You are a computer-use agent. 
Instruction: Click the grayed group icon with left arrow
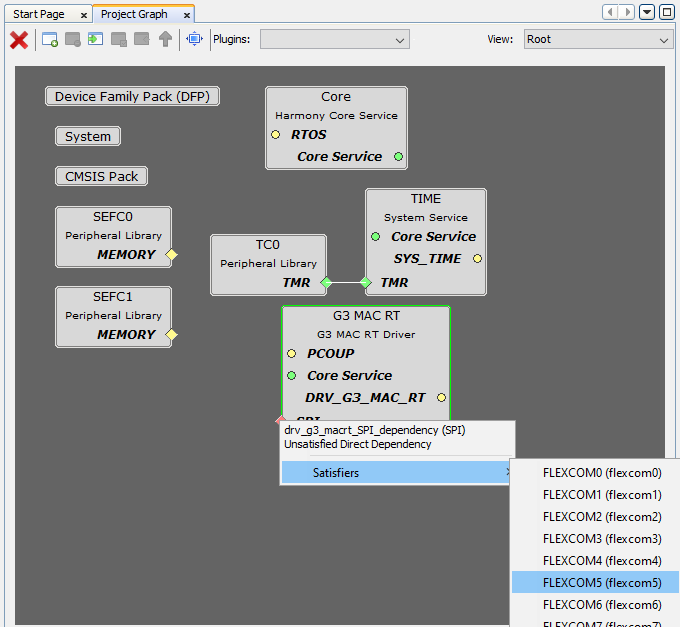click(142, 39)
